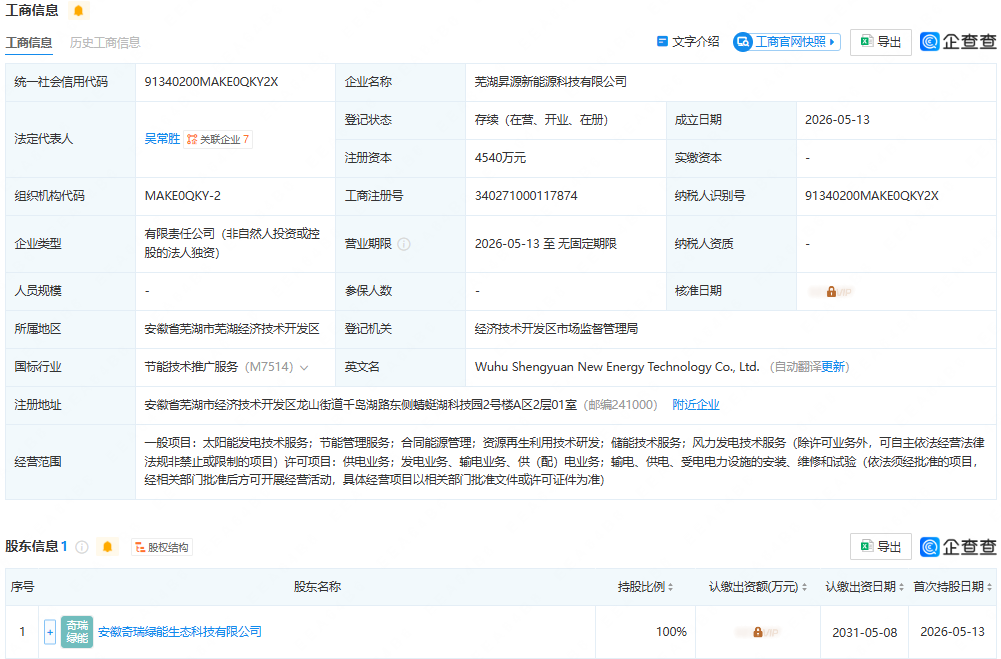The image size is (1001, 659).
Task: Open 股权结构 equity structure button
Action: tap(162, 547)
